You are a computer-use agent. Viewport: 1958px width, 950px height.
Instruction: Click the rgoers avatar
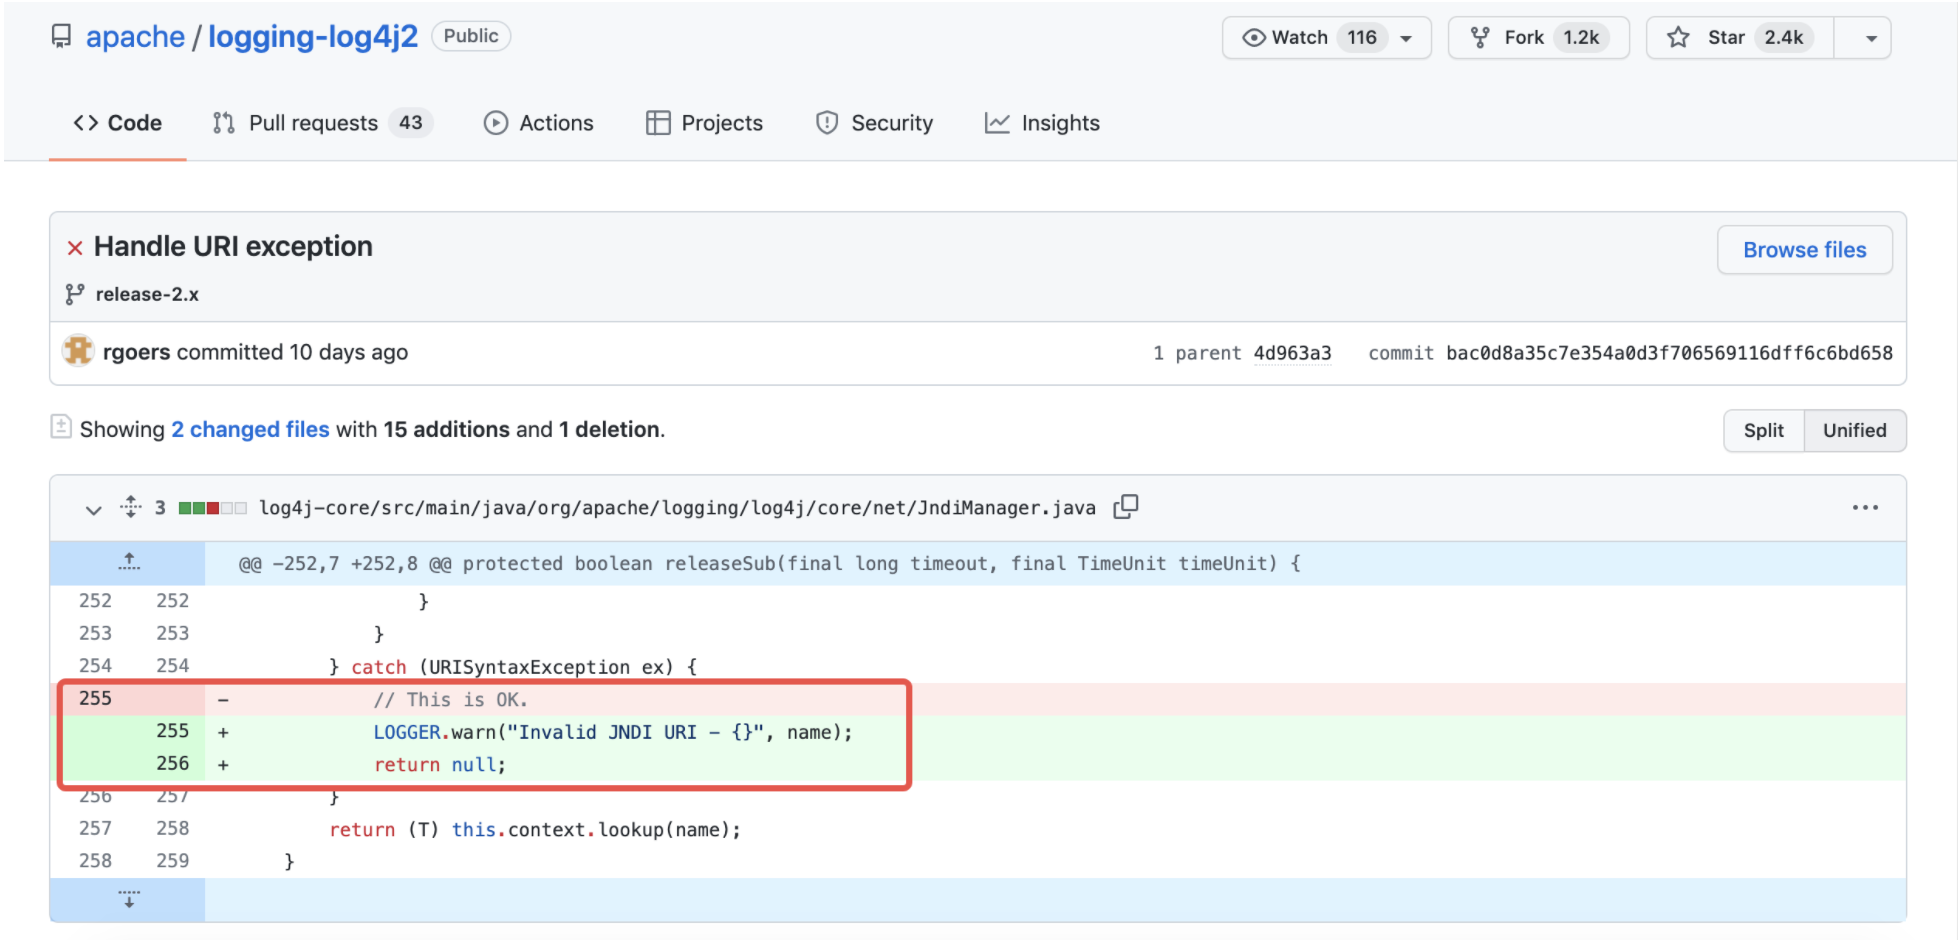(78, 351)
